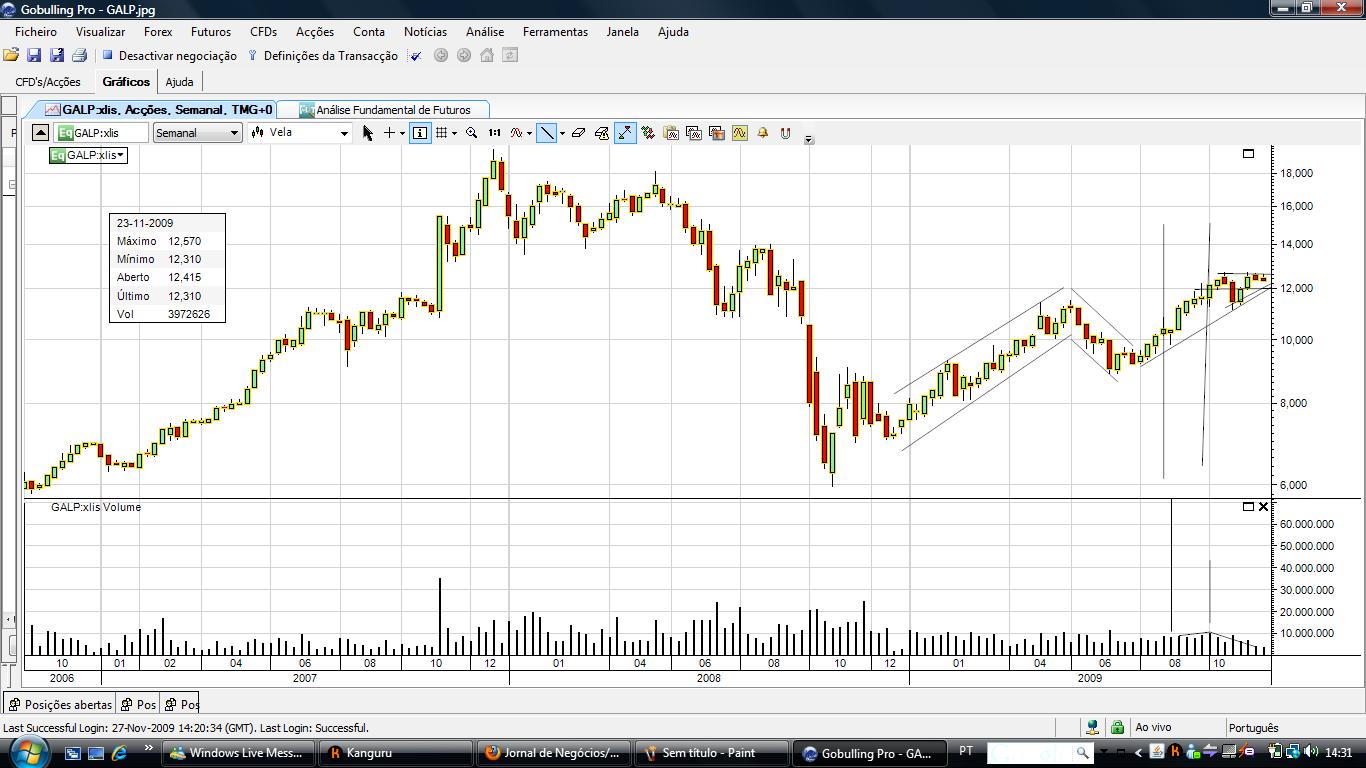Toggle the data info box icon
The height and width of the screenshot is (768, 1366).
(x=420, y=133)
